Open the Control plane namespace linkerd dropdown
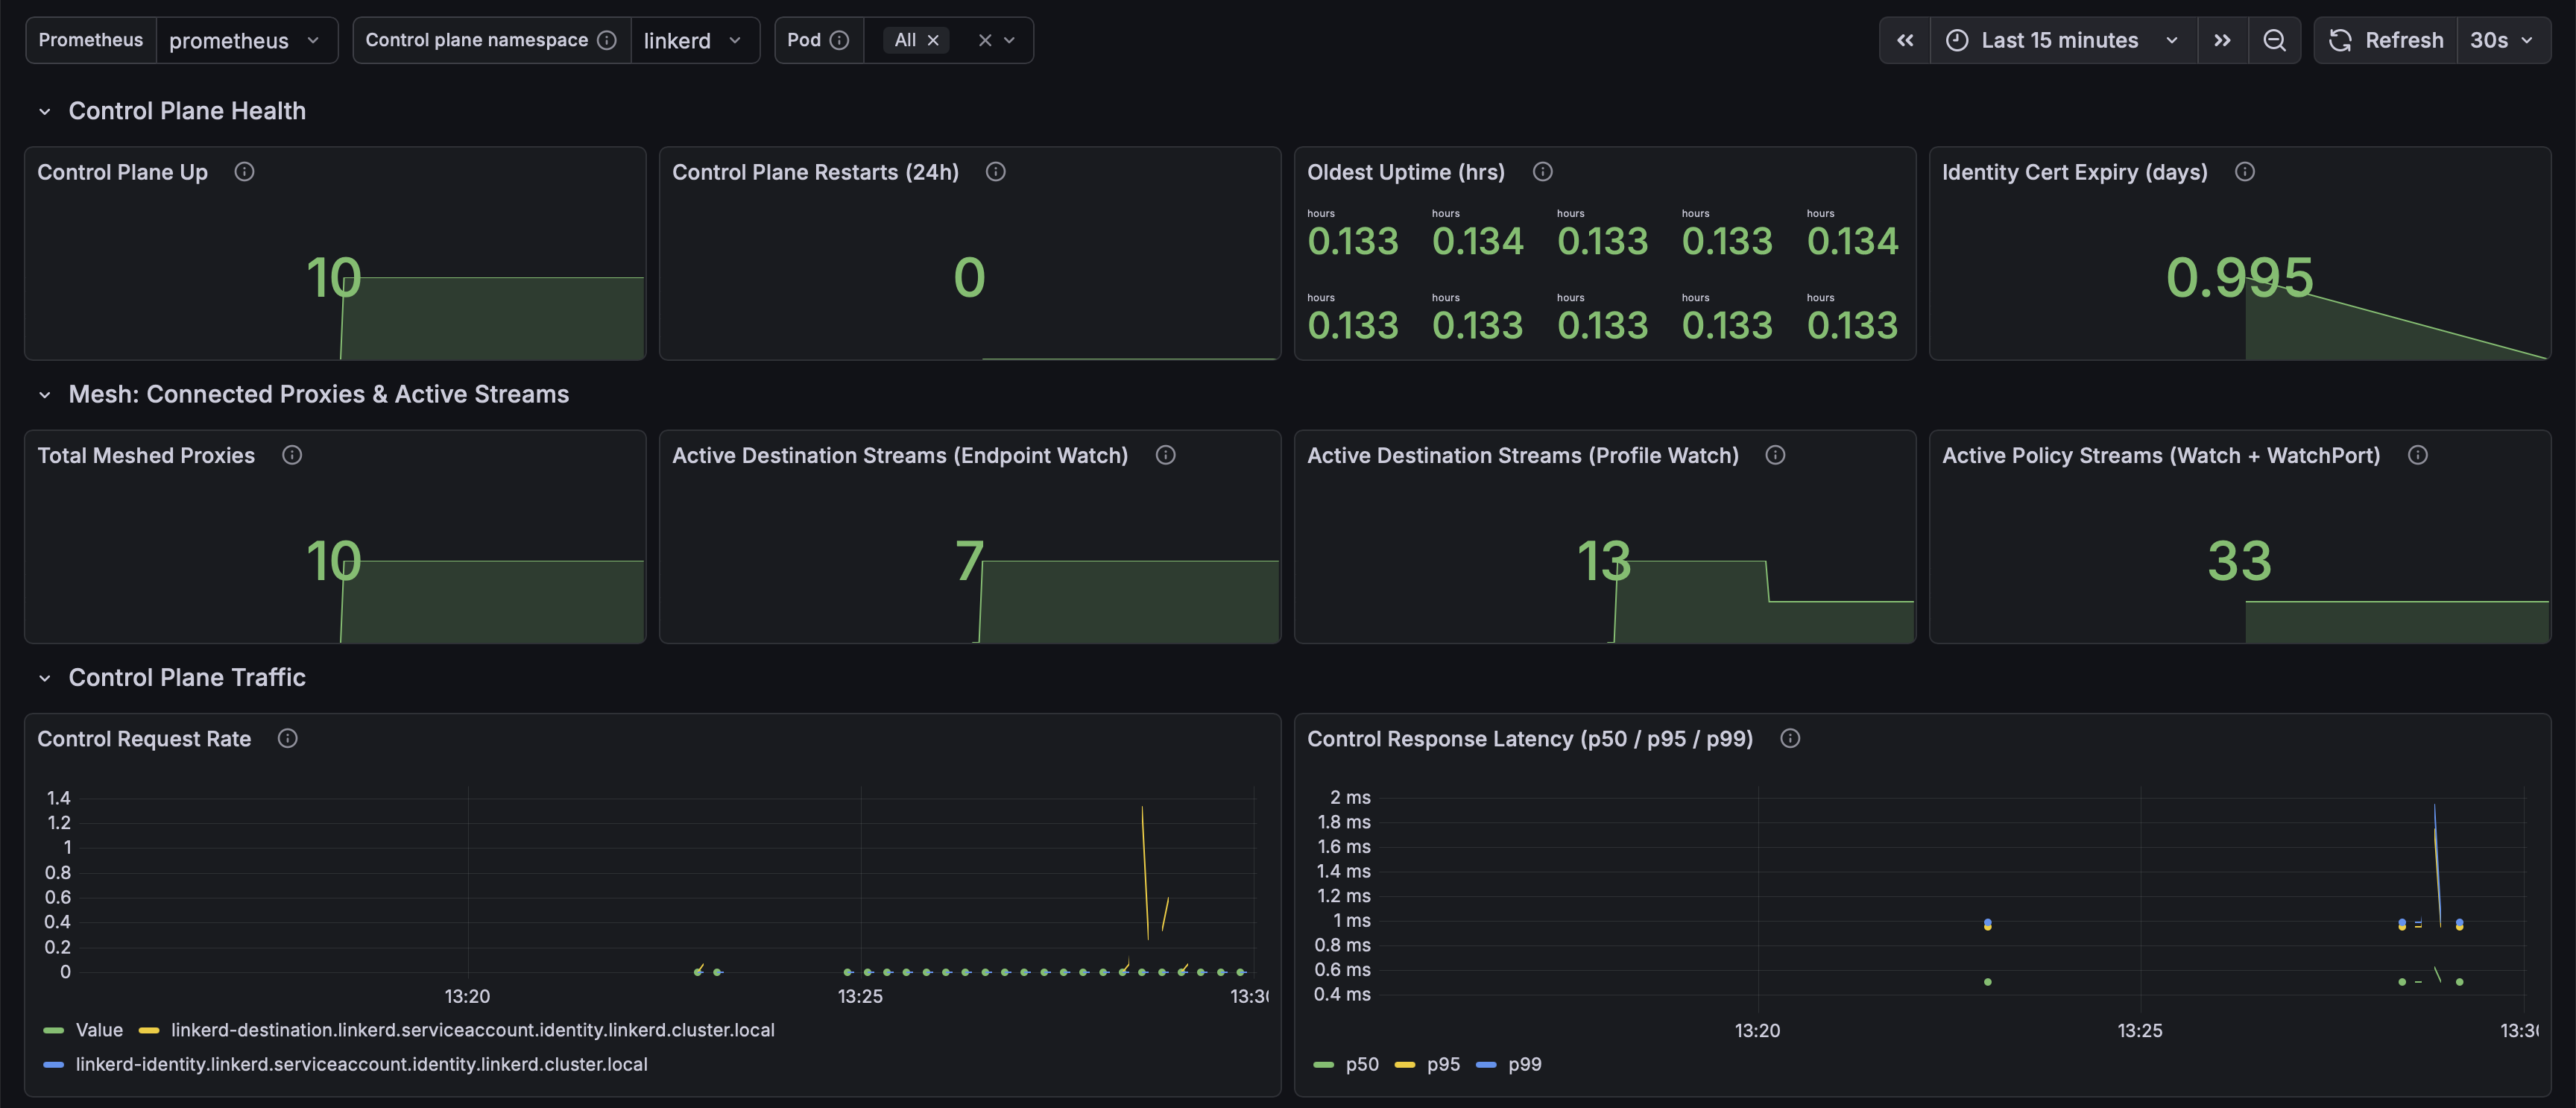Screen dimensions: 2576x1108 pos(694,40)
